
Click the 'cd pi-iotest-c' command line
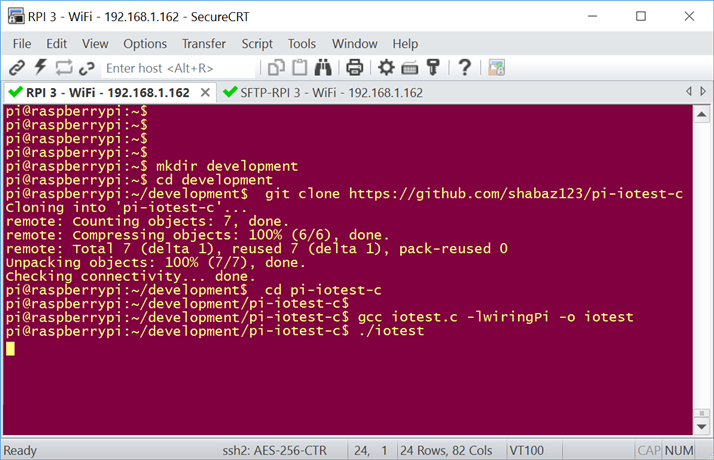tap(323, 290)
